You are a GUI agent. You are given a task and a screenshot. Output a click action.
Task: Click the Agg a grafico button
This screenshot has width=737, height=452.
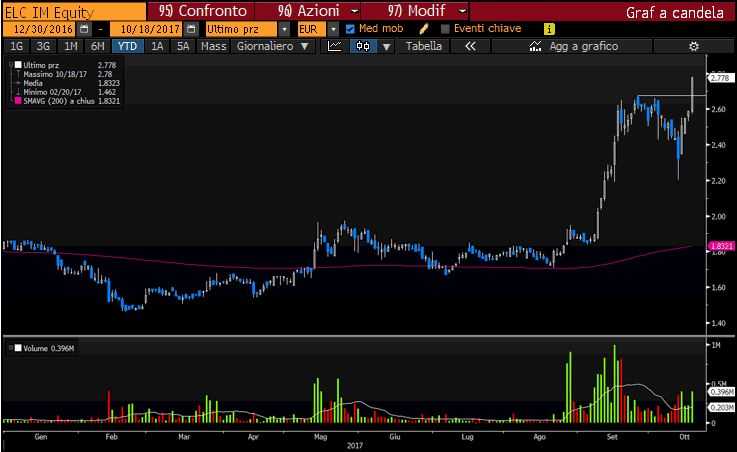572,46
